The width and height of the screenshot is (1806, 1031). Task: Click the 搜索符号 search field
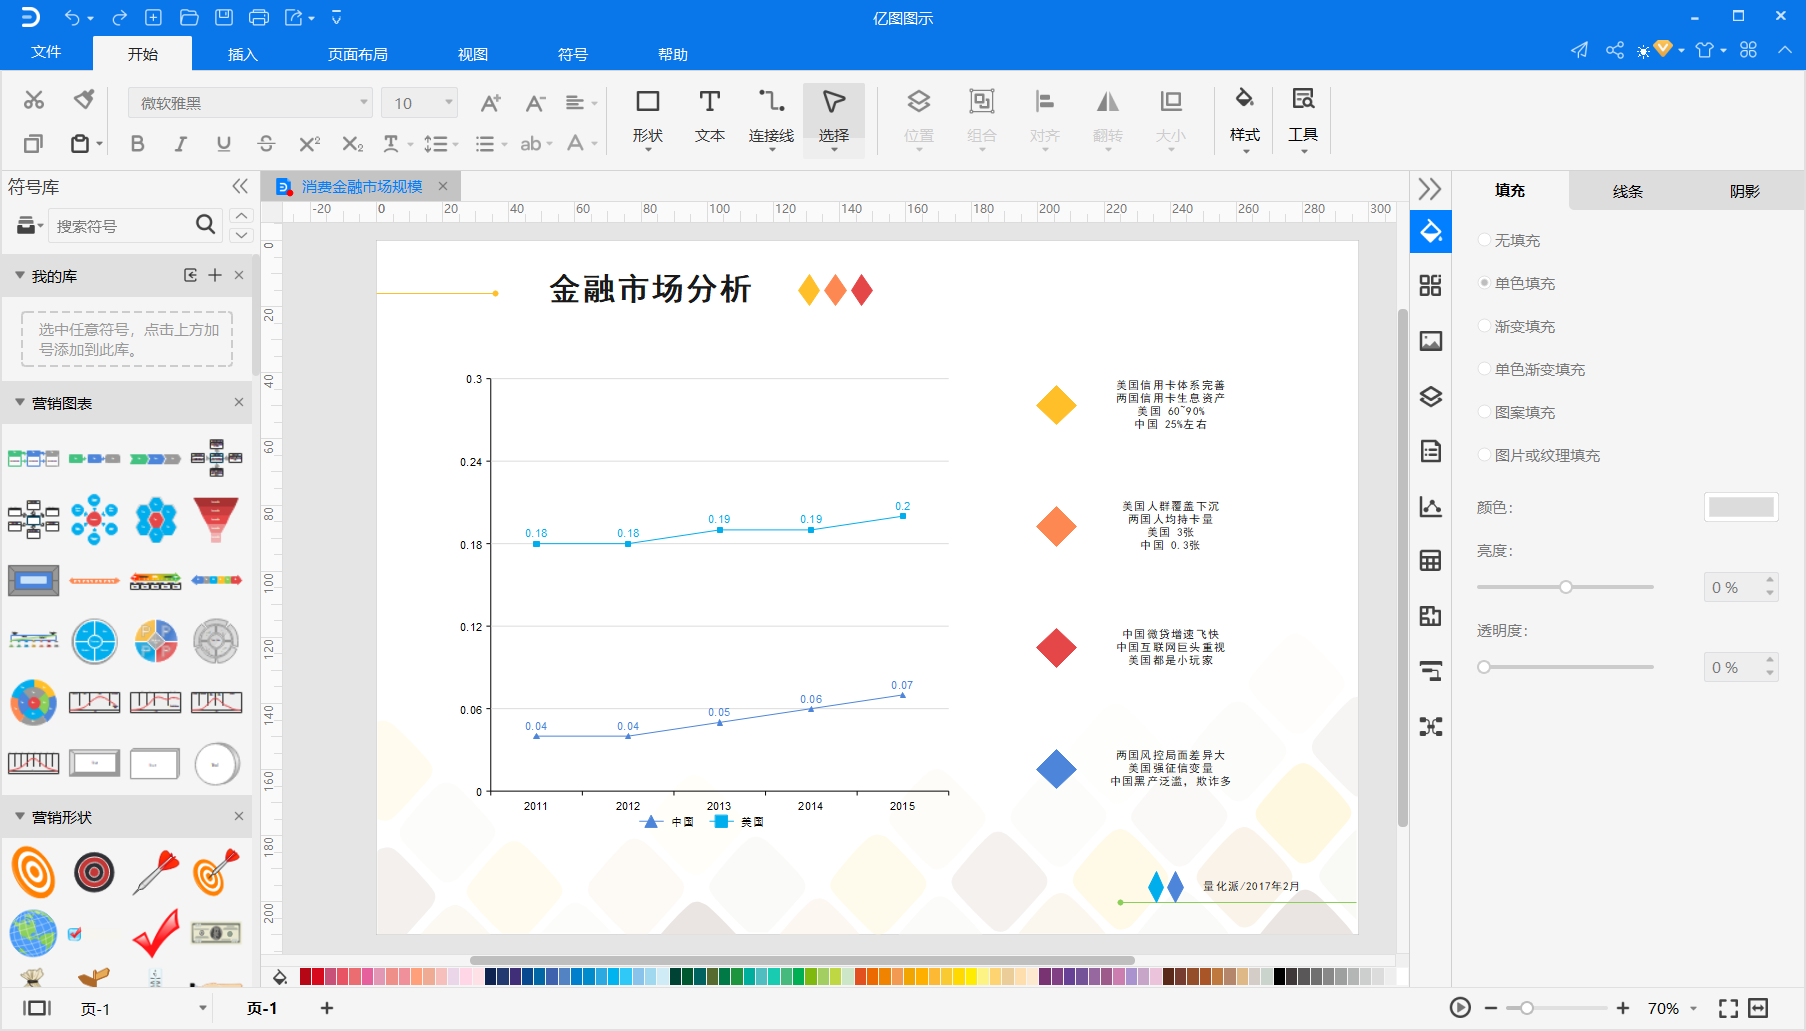click(123, 226)
